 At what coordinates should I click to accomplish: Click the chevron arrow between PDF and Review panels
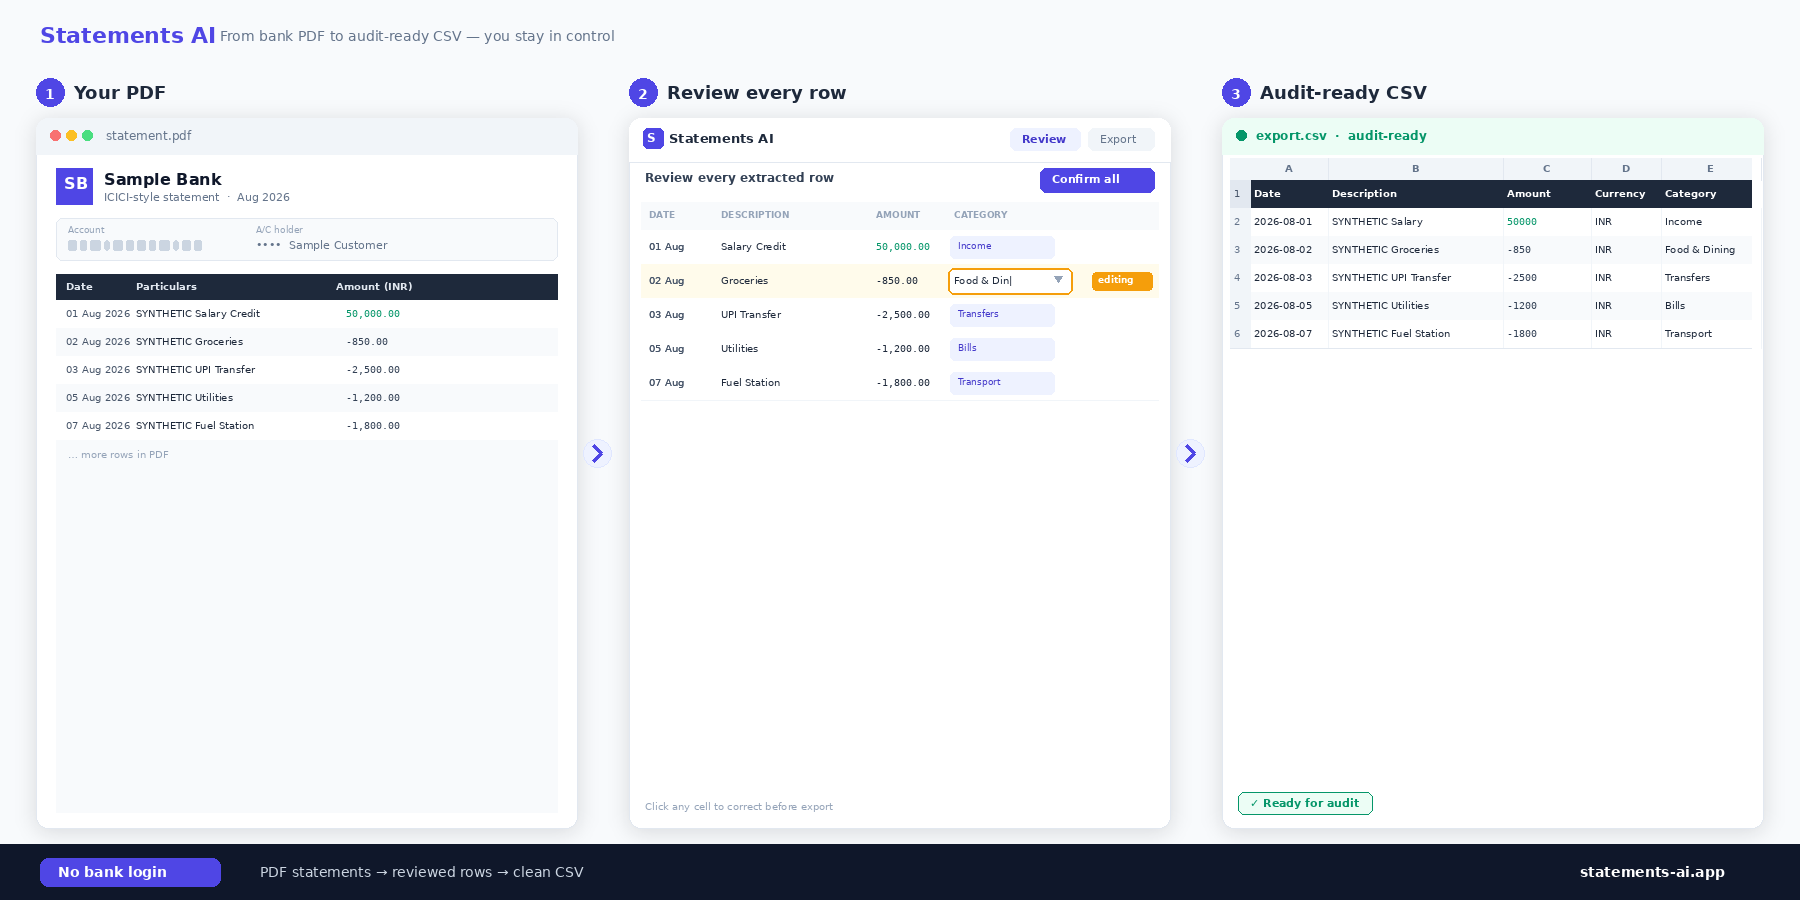point(597,454)
